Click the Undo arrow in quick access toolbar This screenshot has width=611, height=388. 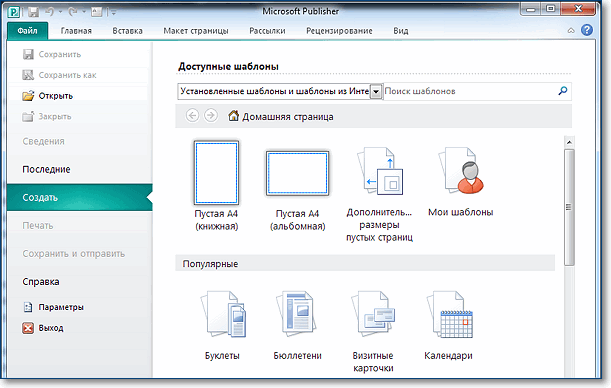(x=50, y=12)
